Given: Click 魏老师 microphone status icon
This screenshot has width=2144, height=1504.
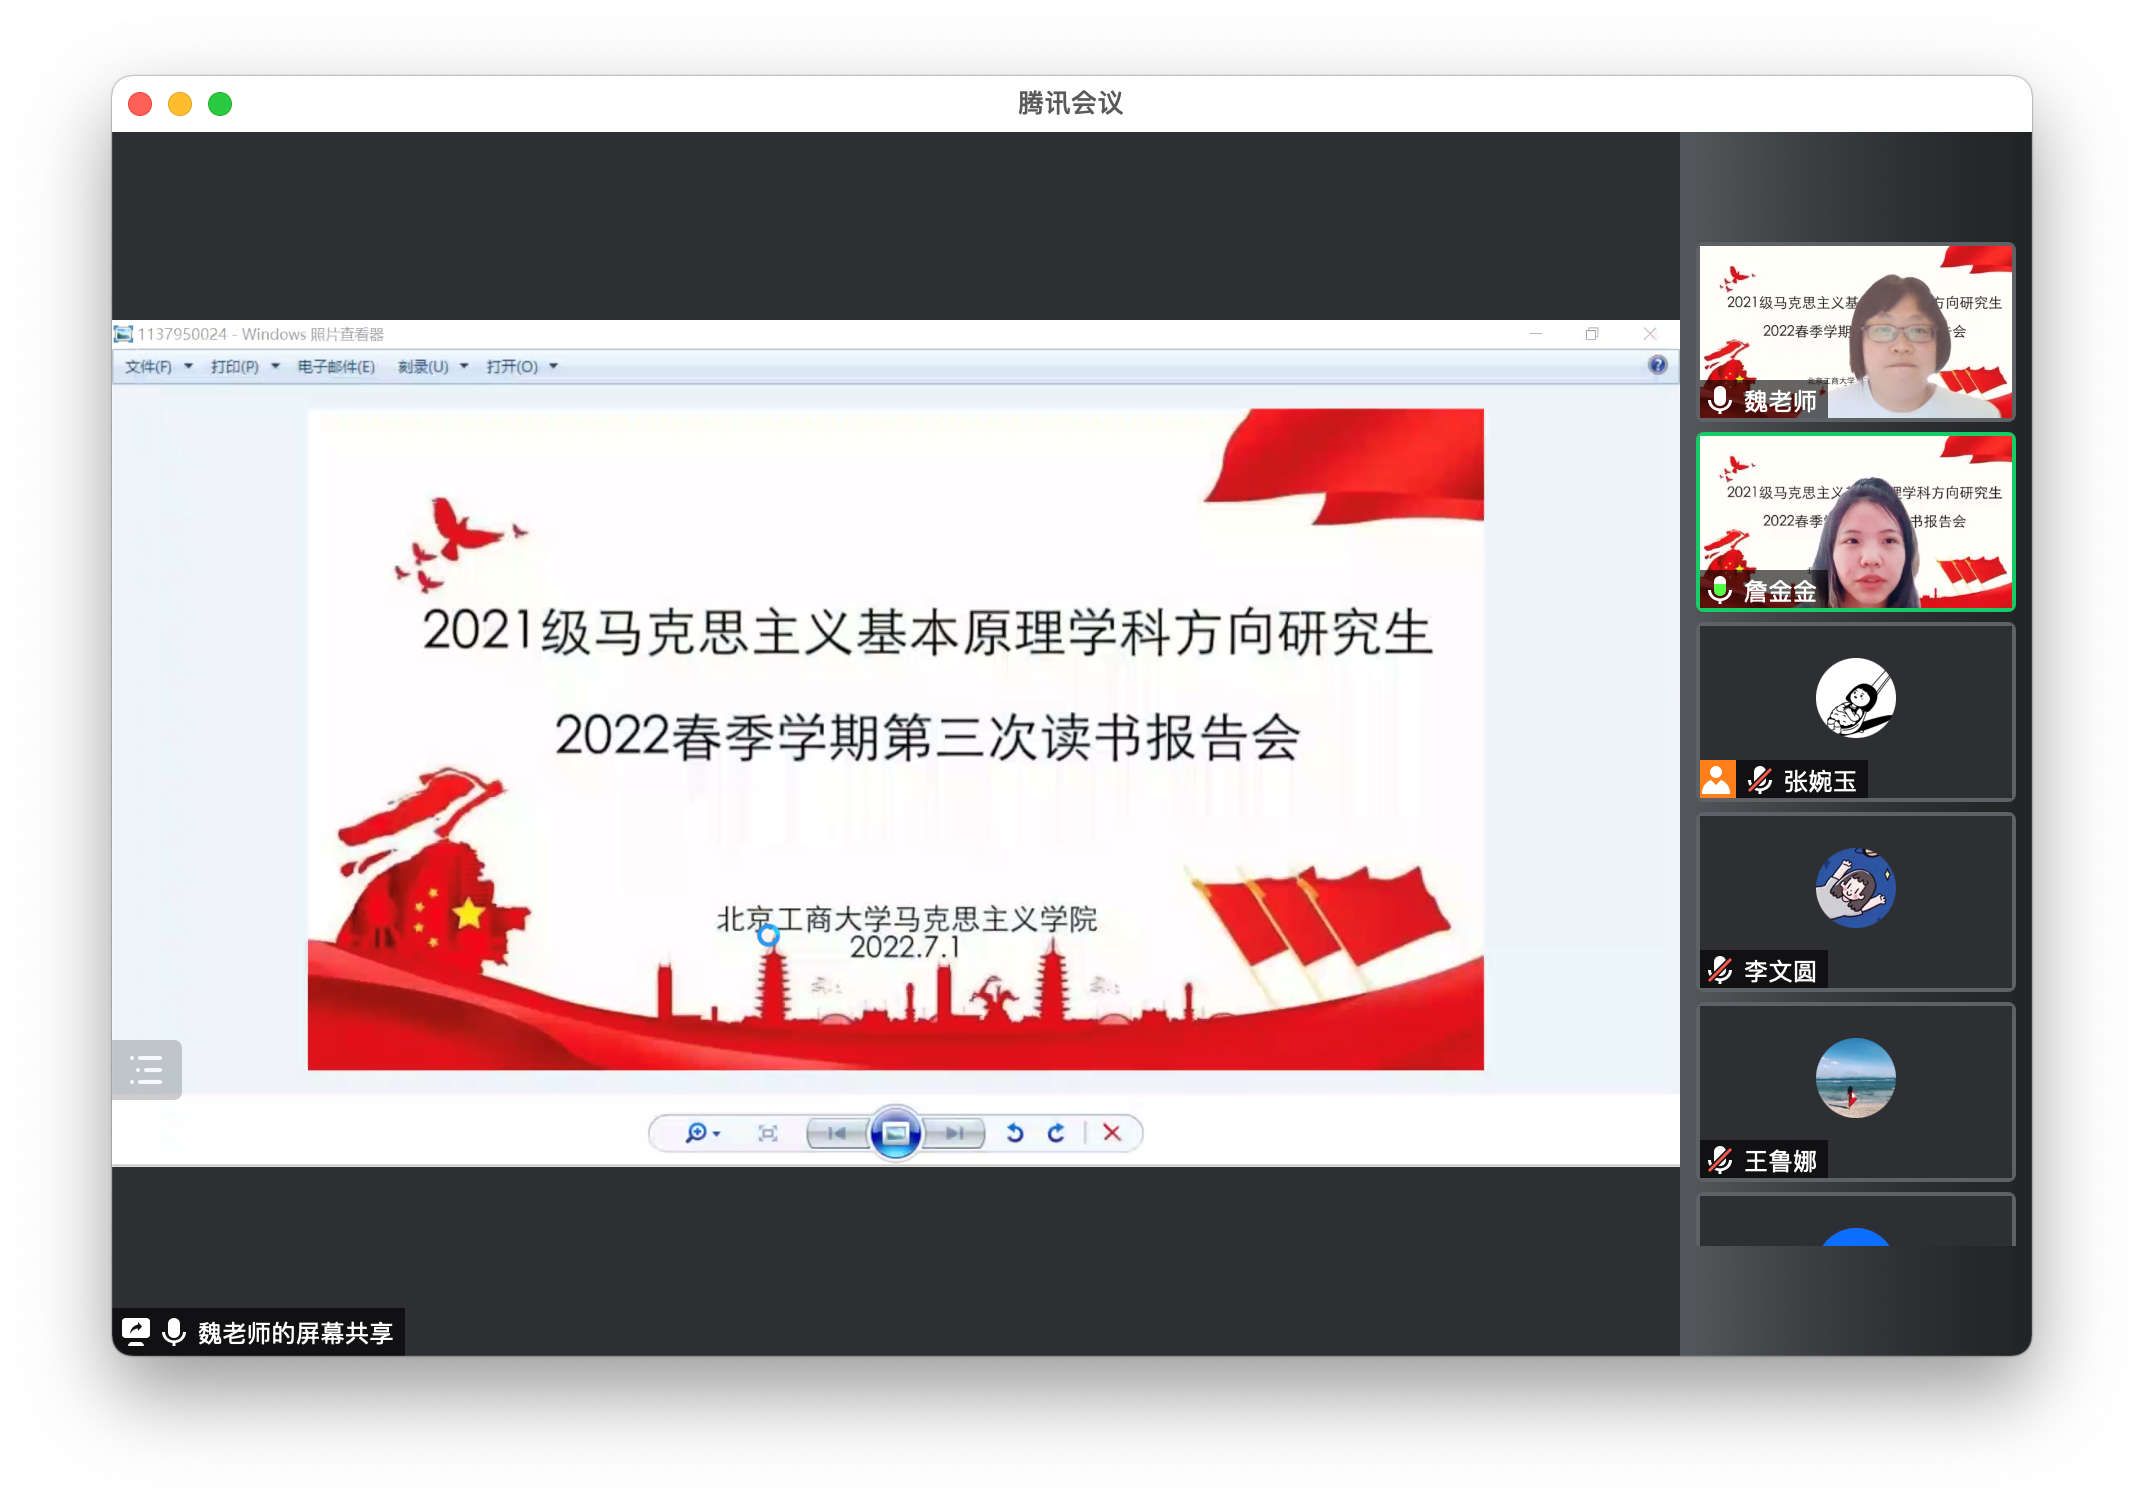Looking at the screenshot, I should pyautogui.click(x=1720, y=400).
